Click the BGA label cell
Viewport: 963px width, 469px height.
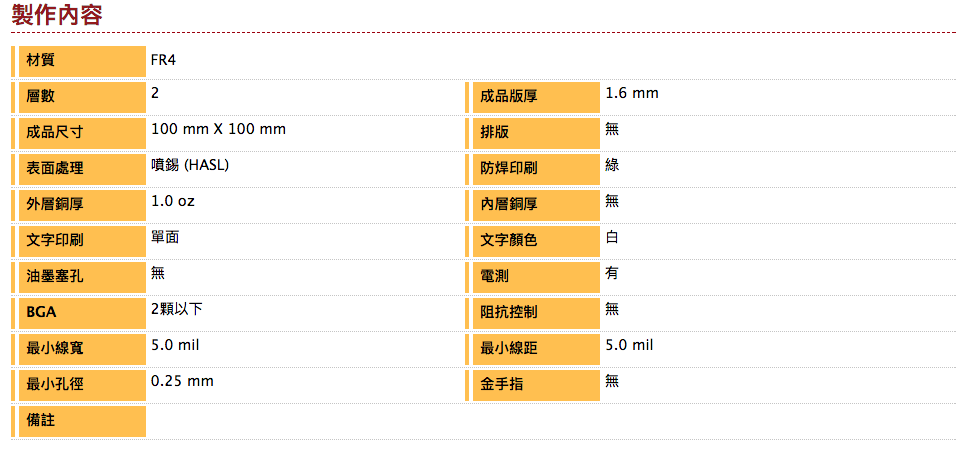pos(82,313)
